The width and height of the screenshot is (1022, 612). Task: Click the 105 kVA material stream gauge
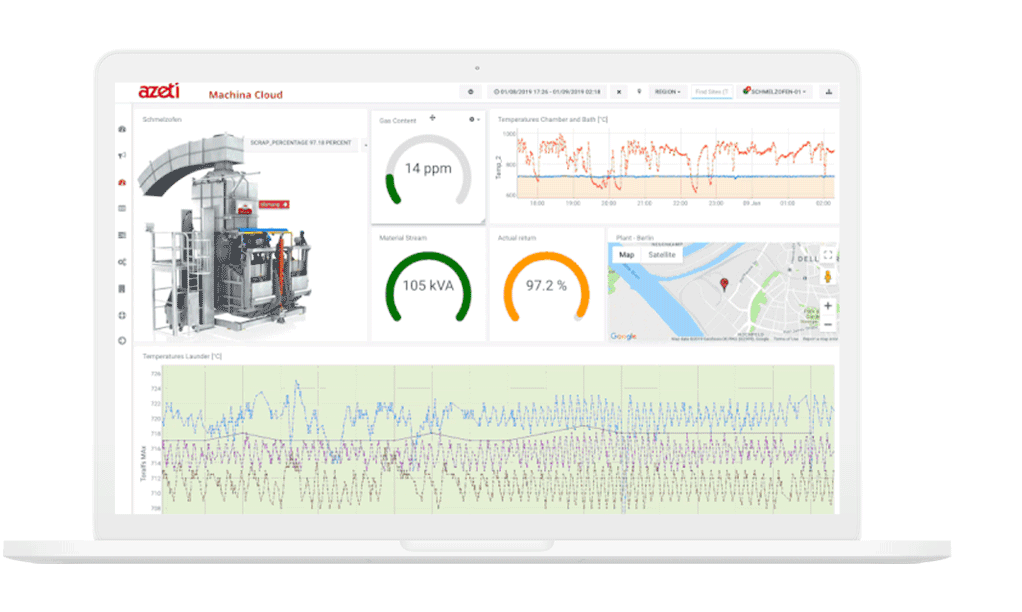428,287
